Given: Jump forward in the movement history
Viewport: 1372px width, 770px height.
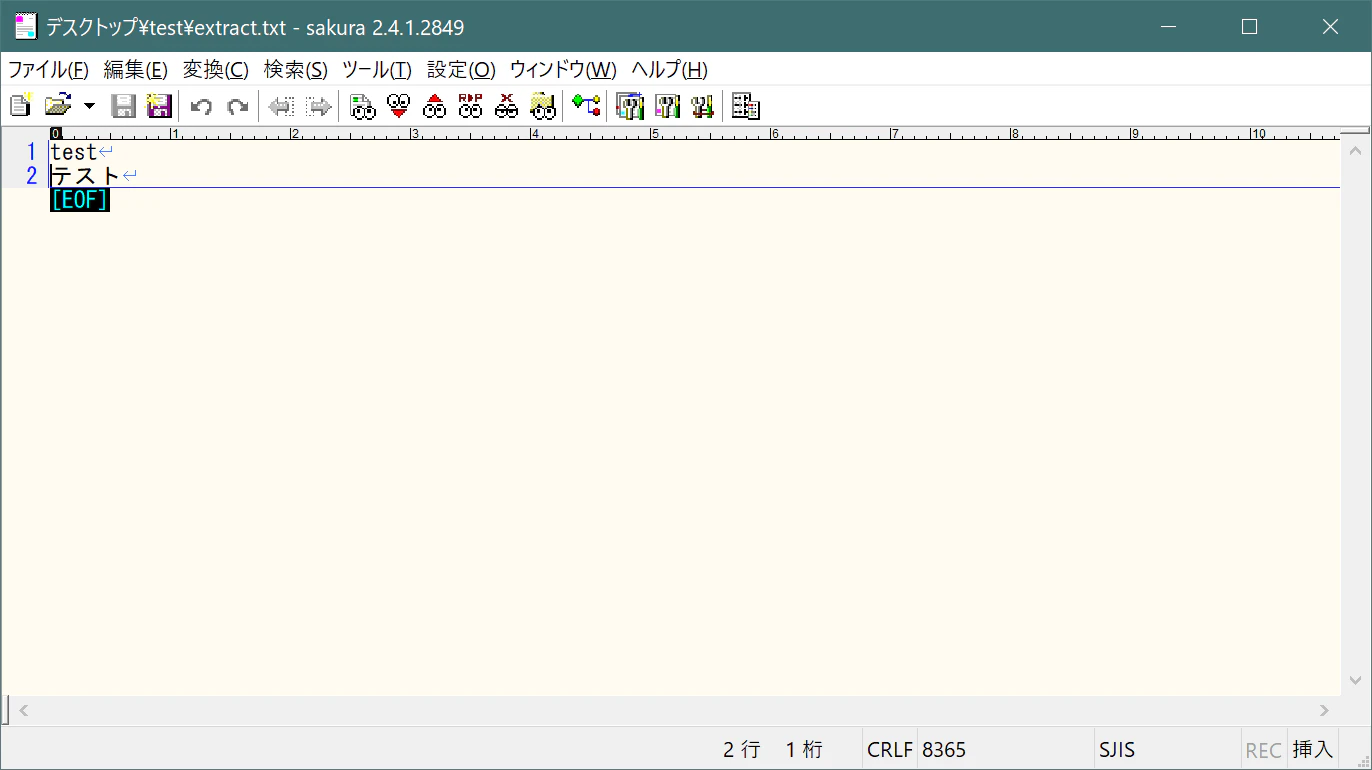Looking at the screenshot, I should pos(318,106).
